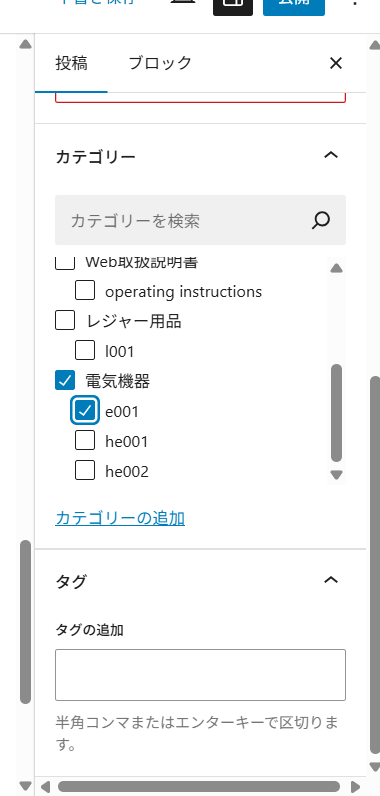Focus the タグの追加 input field

[x=200, y=675]
